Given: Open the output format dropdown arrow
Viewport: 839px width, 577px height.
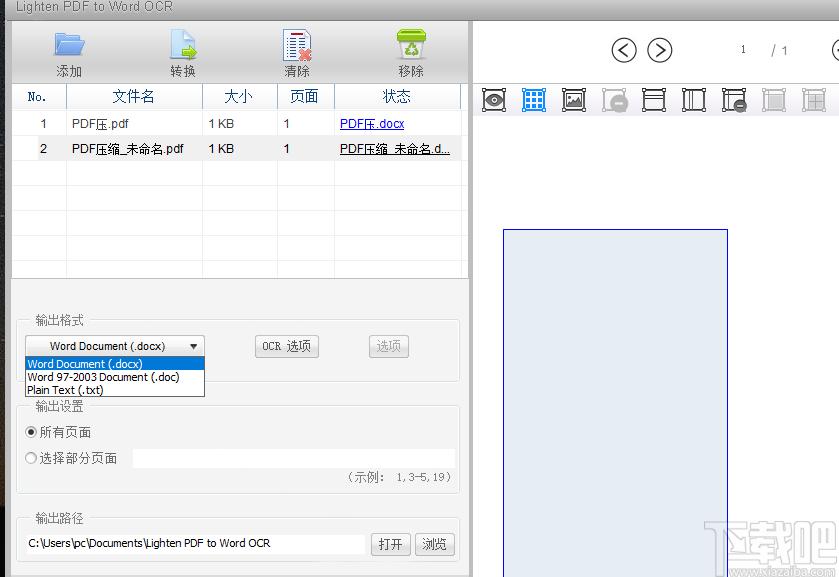Looking at the screenshot, I should [194, 346].
